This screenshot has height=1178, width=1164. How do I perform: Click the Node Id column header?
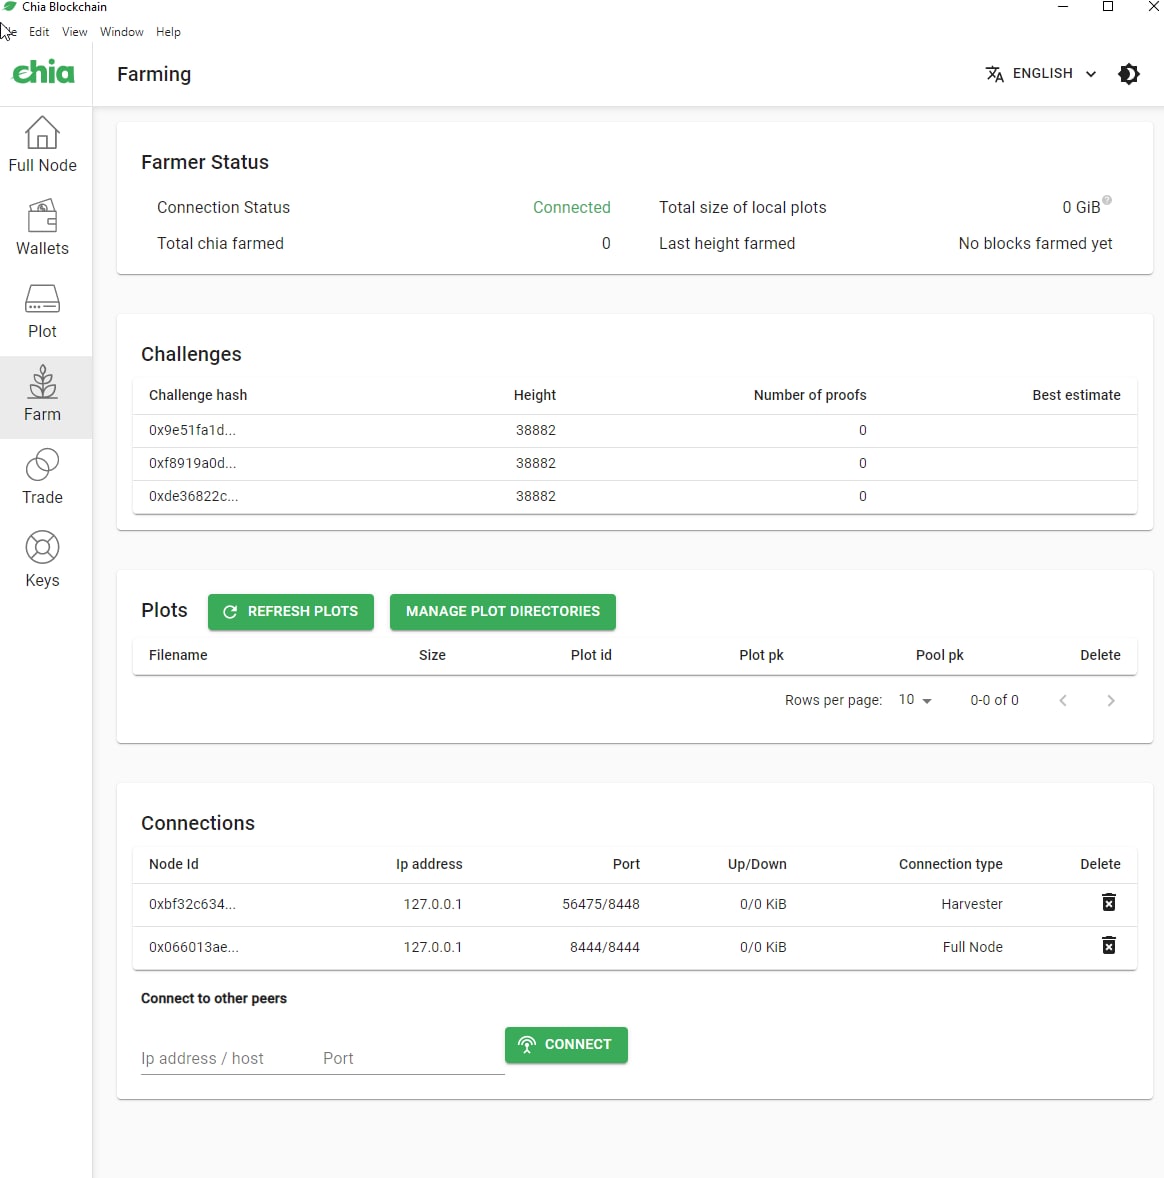174,864
